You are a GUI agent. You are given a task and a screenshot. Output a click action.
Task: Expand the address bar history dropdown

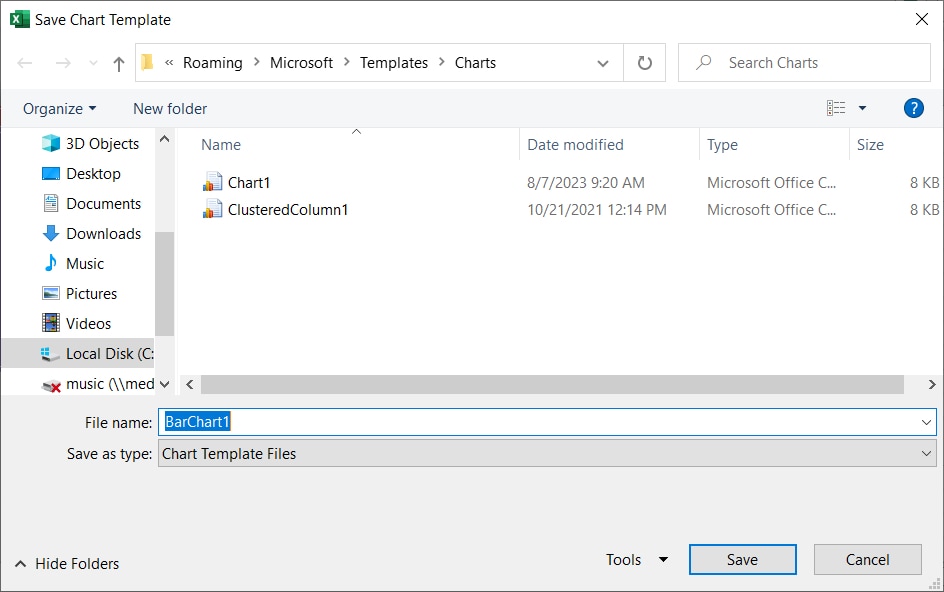603,63
